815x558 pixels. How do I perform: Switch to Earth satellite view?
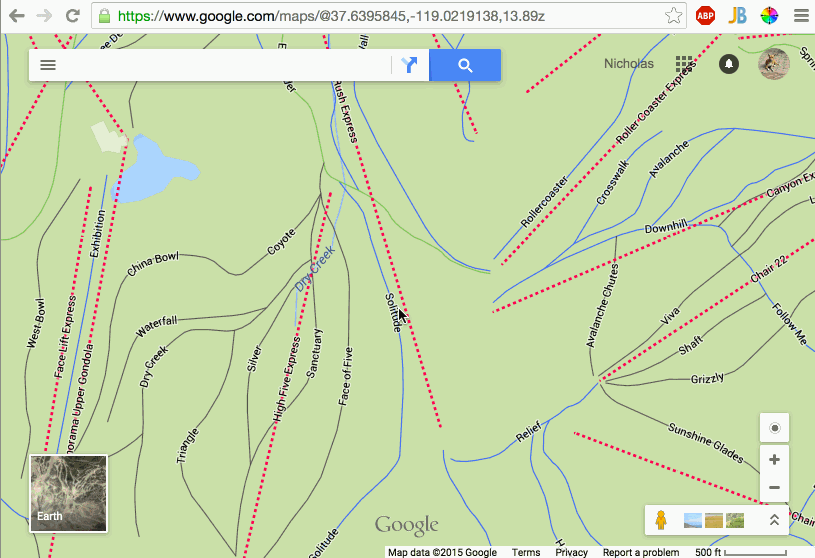69,494
